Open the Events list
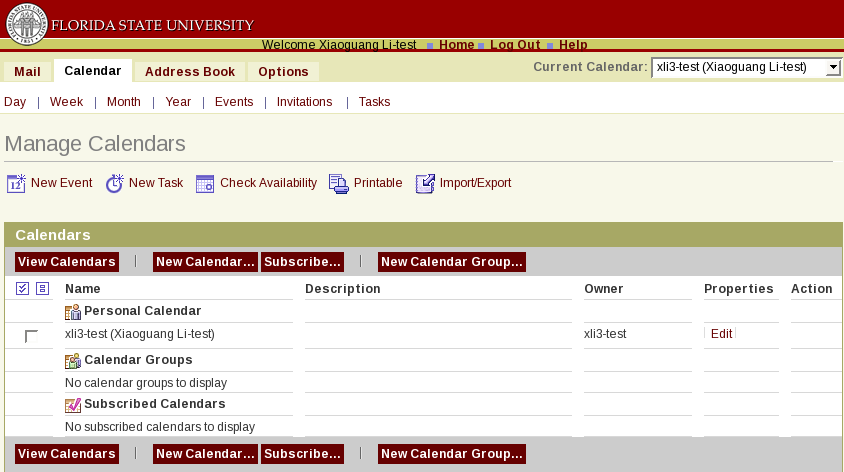This screenshot has width=844, height=472. tap(234, 102)
